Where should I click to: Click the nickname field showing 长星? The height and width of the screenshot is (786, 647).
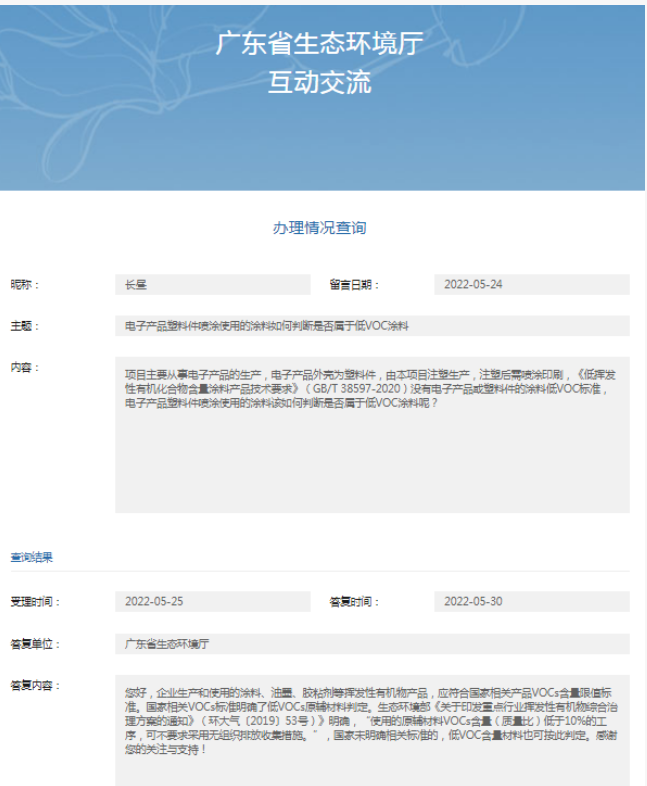point(212,285)
